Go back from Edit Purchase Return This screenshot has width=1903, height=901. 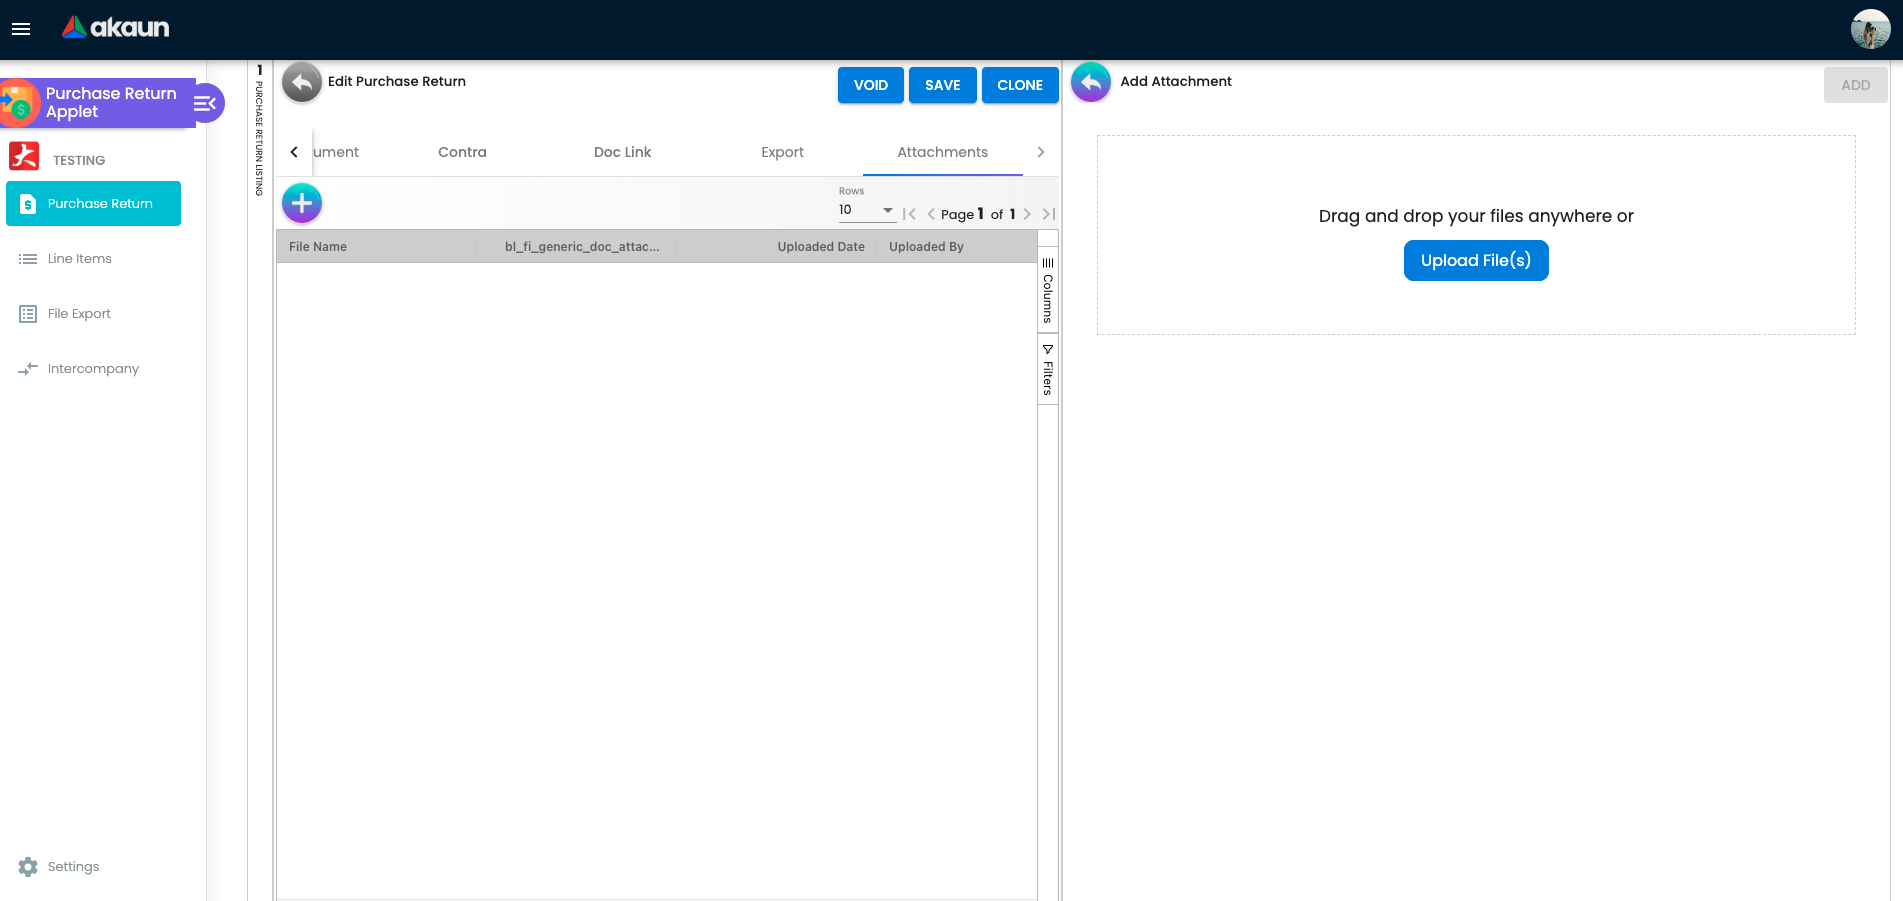point(302,83)
